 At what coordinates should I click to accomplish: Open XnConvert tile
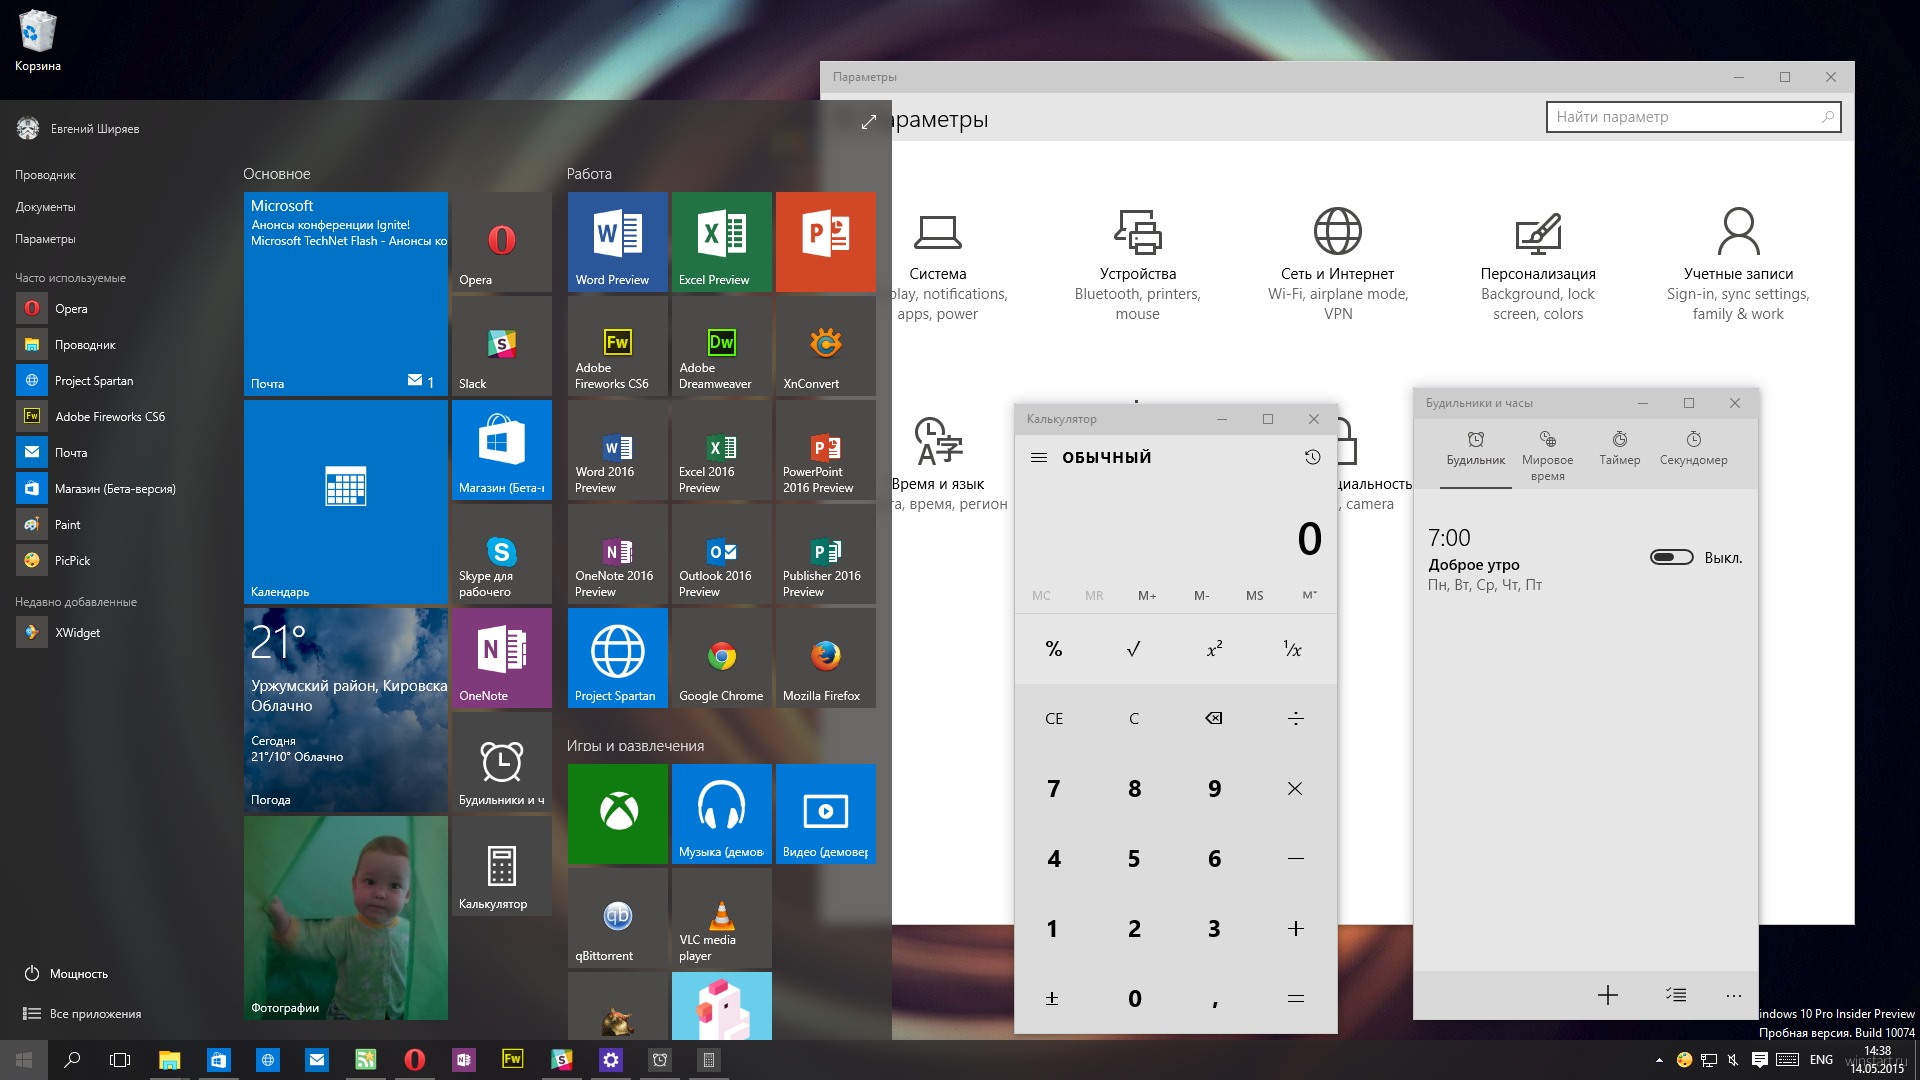825,346
